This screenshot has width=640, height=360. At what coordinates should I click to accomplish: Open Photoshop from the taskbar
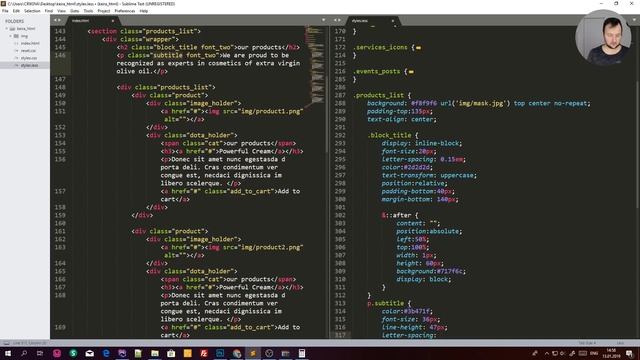pos(220,353)
